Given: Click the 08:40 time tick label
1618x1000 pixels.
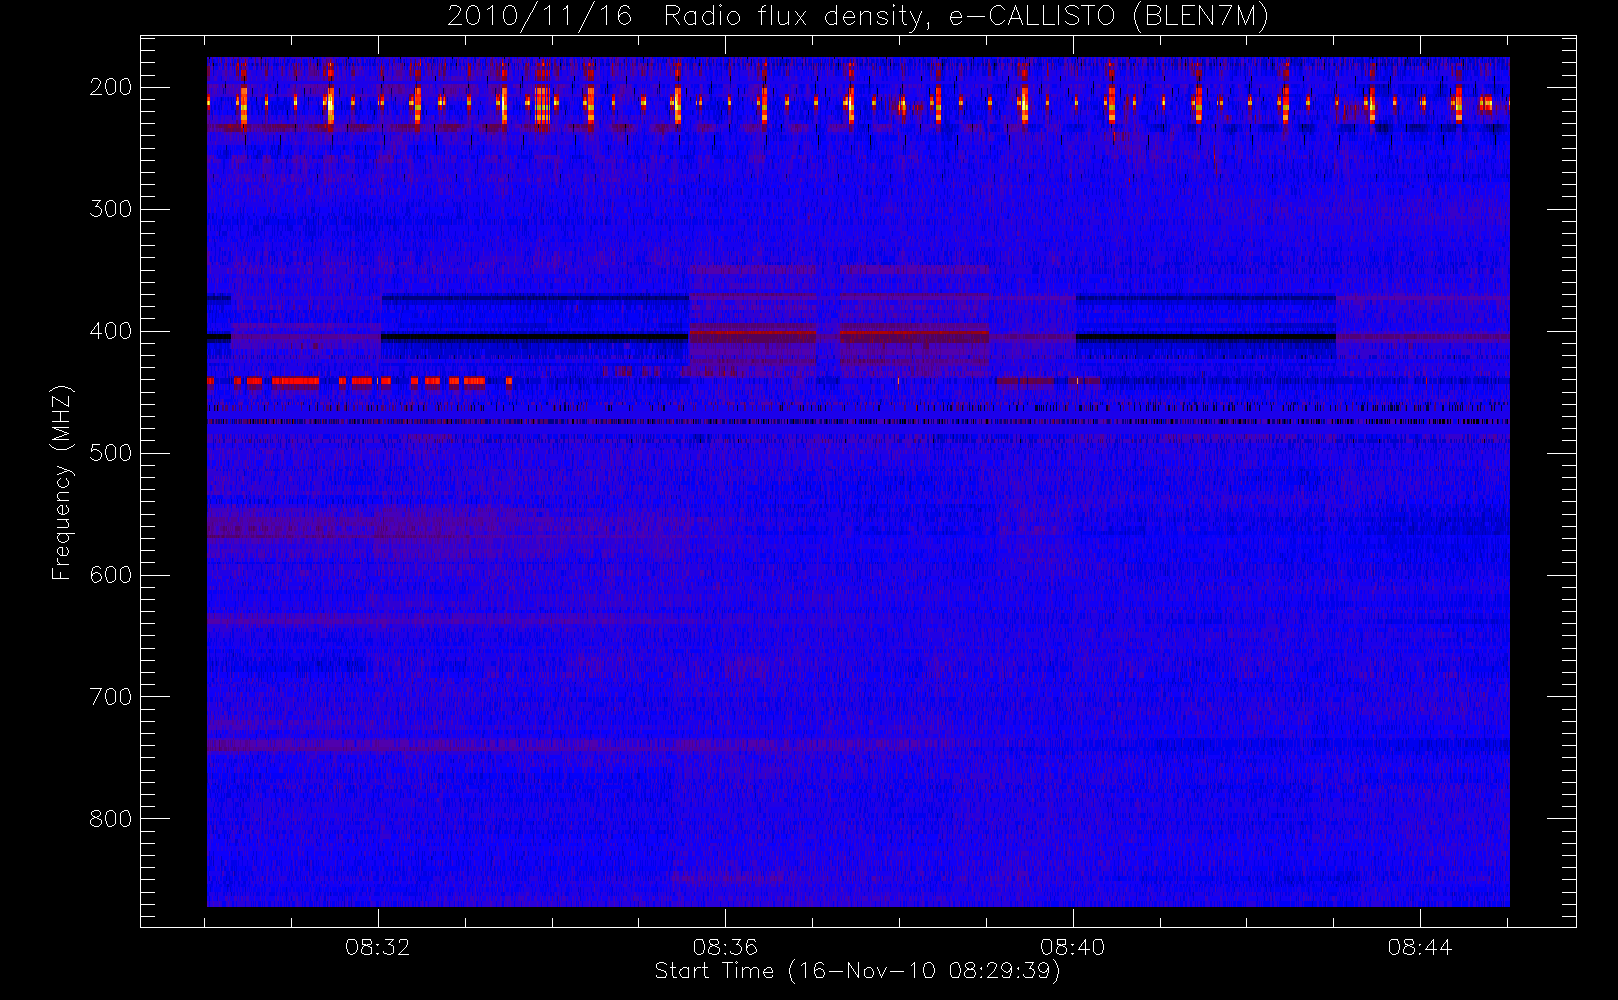Looking at the screenshot, I should pos(1072,947).
